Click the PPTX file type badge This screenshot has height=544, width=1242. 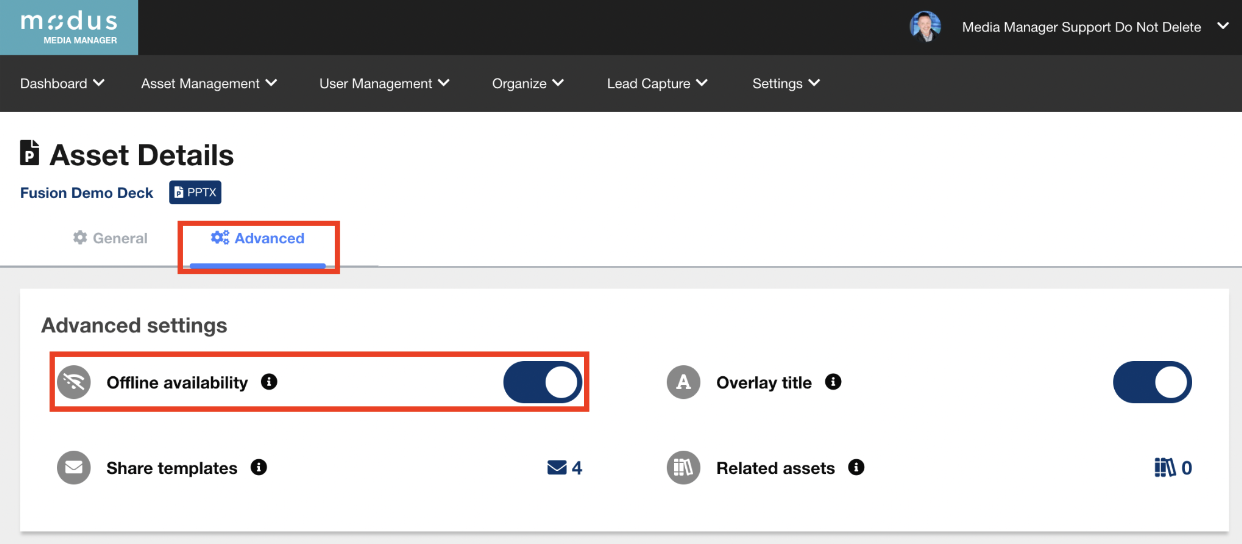(x=195, y=192)
